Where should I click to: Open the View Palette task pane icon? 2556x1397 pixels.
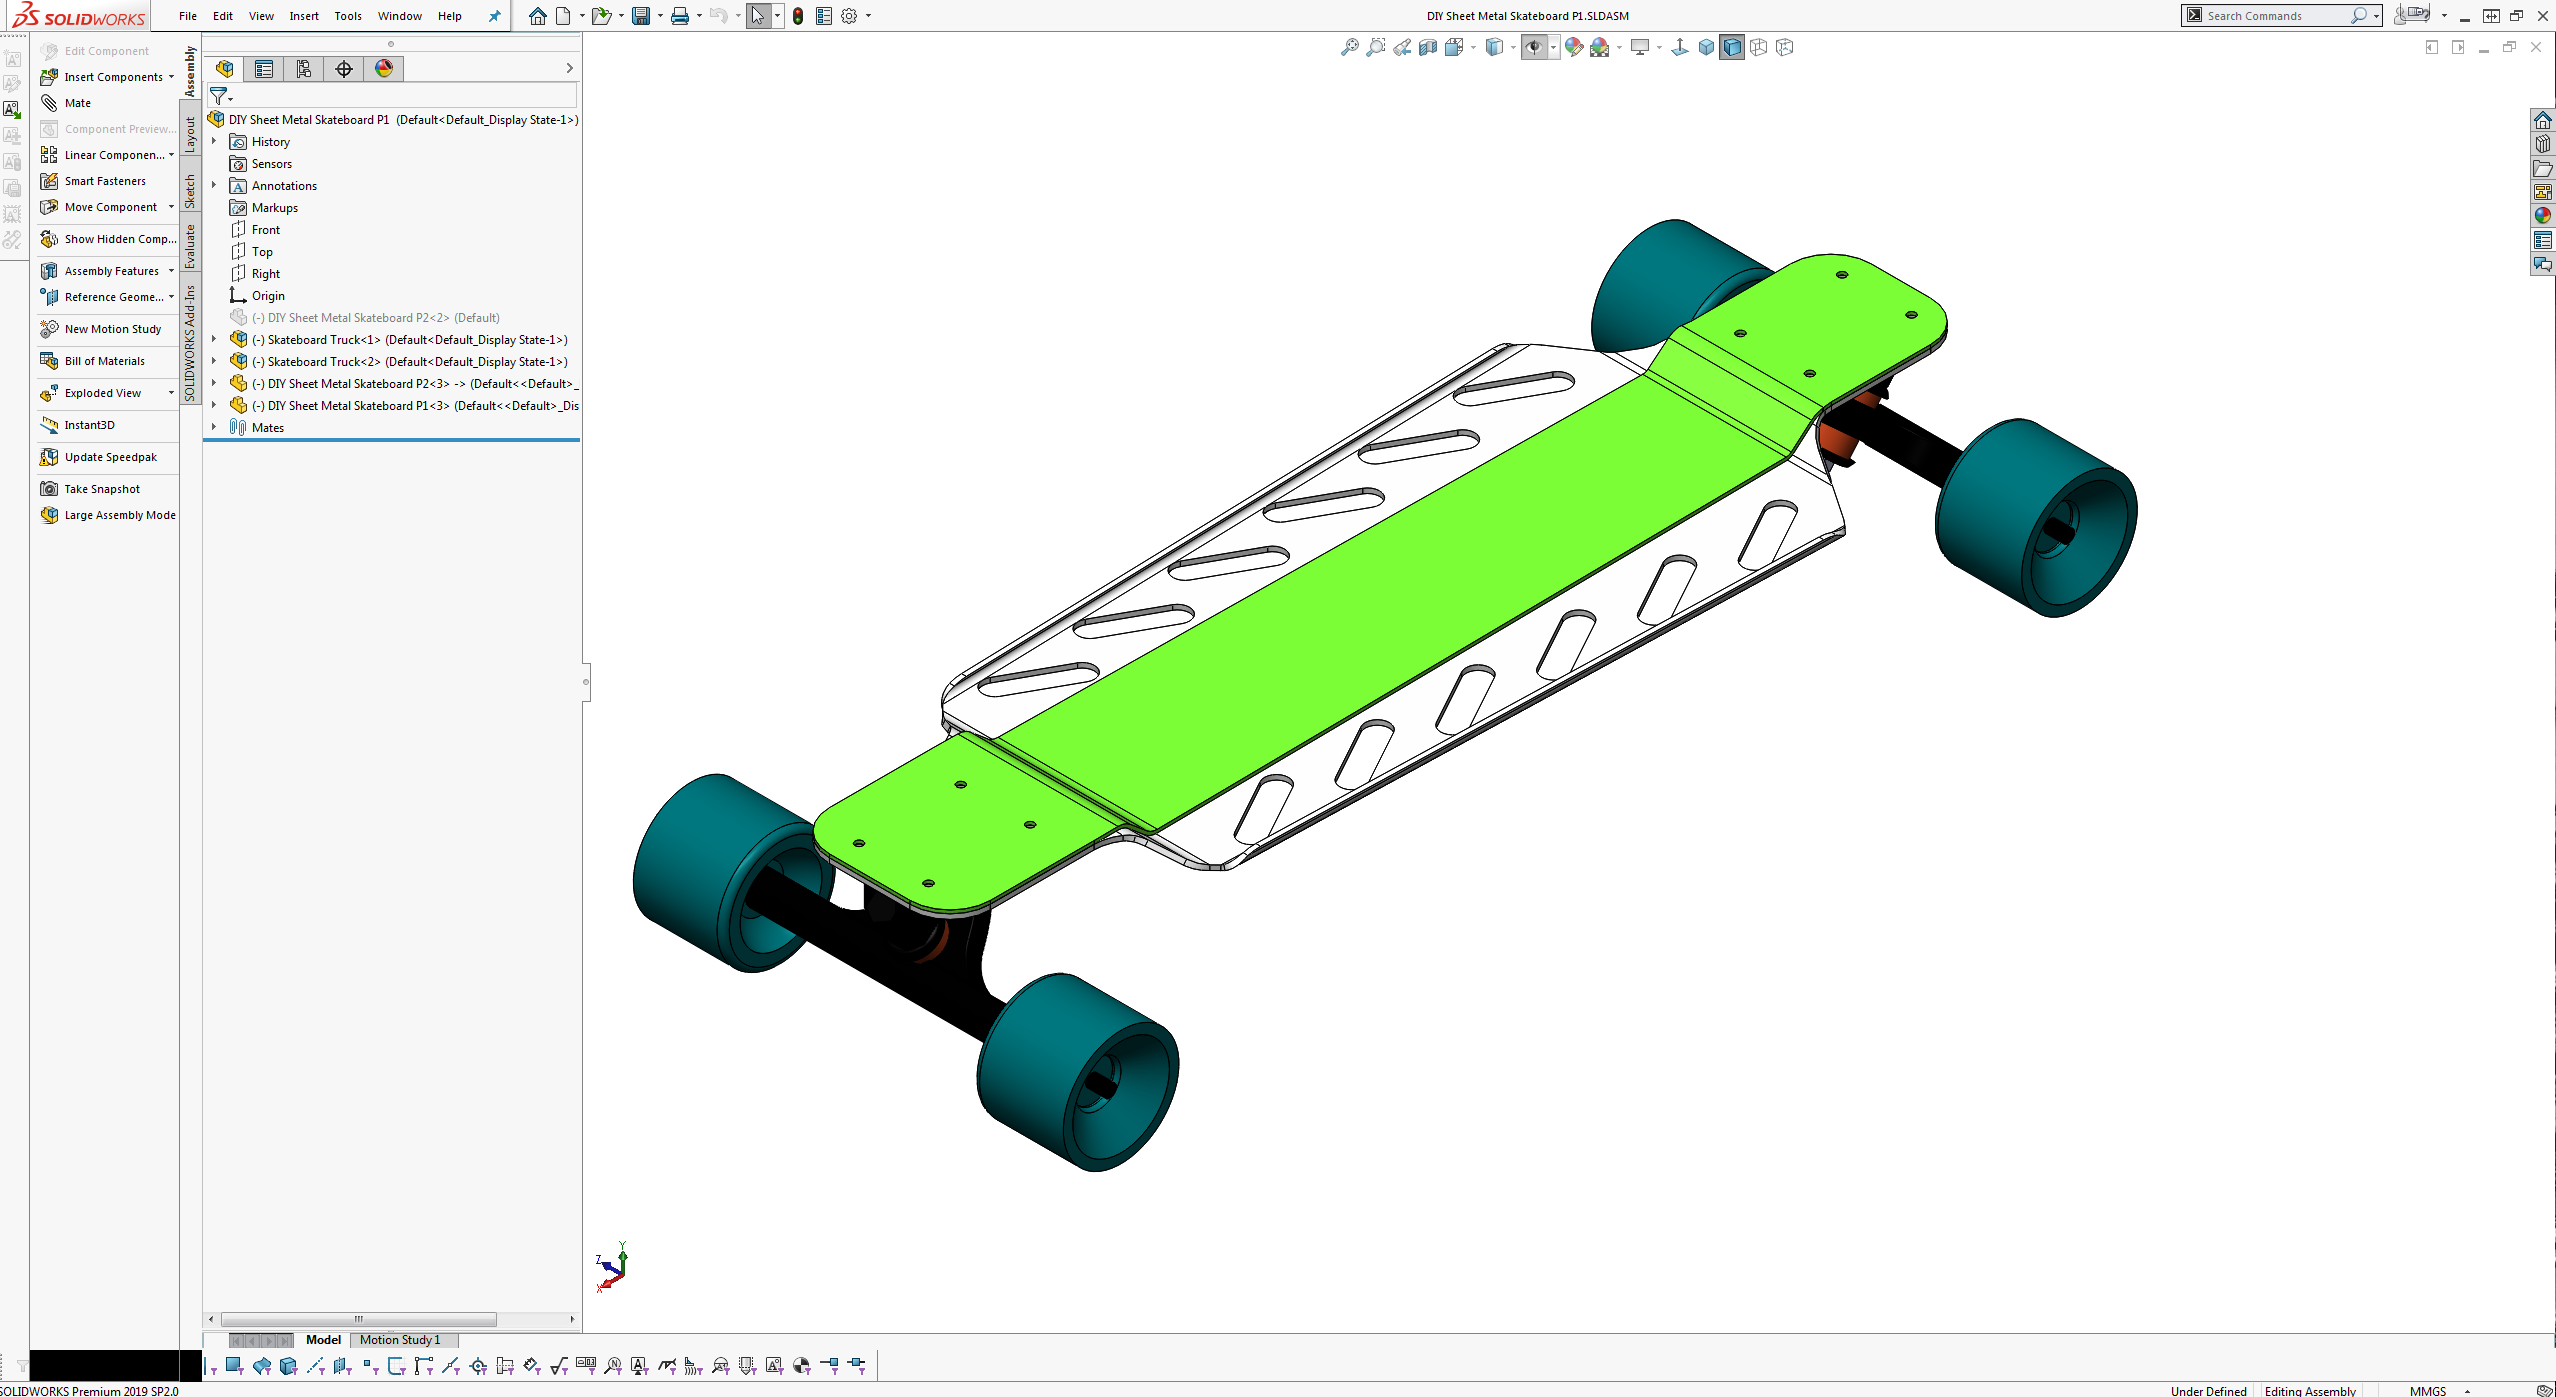pyautogui.click(x=2543, y=192)
